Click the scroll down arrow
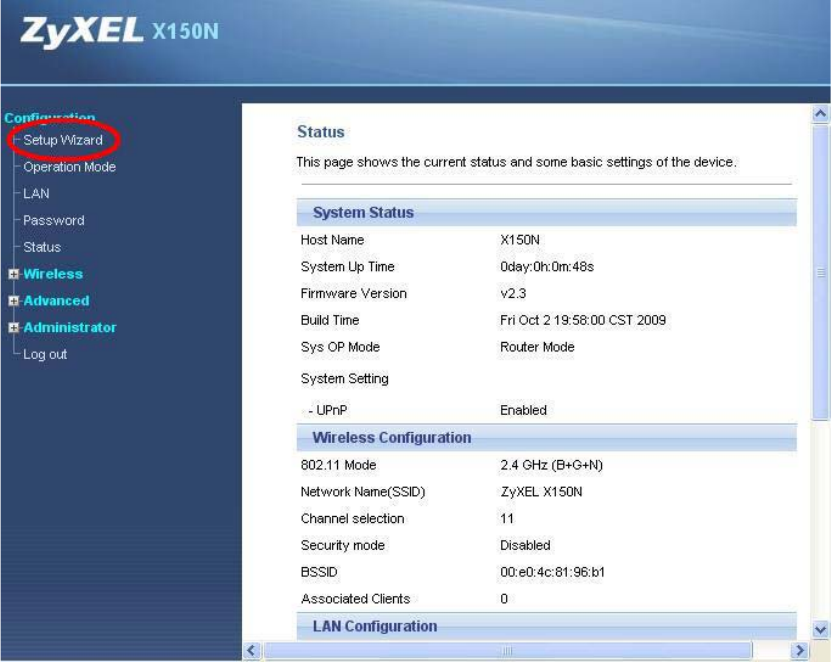The width and height of the screenshot is (831, 662). pos(820,629)
